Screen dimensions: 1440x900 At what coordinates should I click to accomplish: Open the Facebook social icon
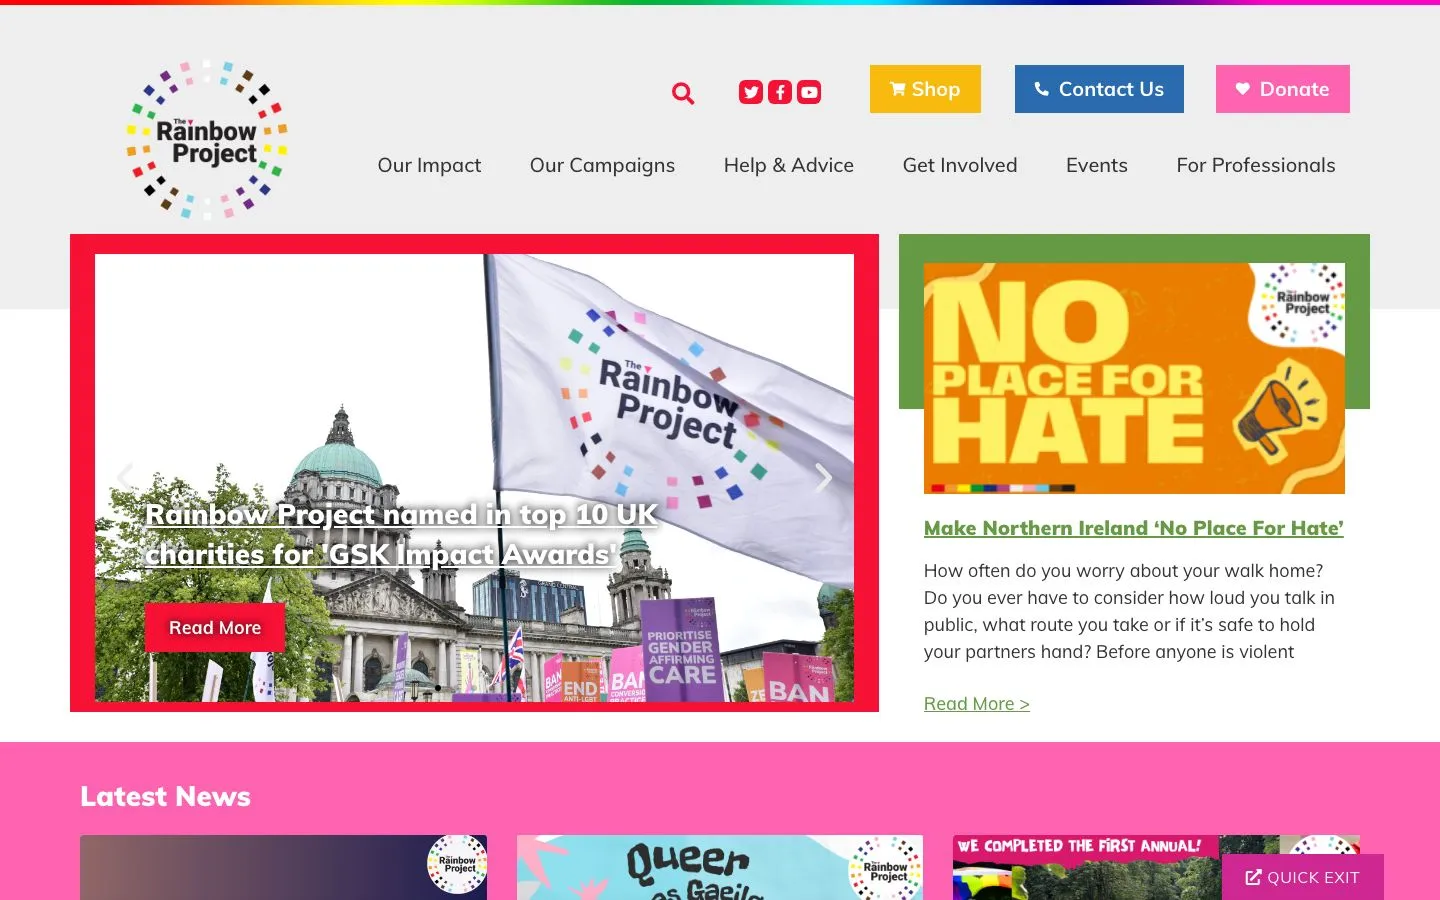[780, 92]
